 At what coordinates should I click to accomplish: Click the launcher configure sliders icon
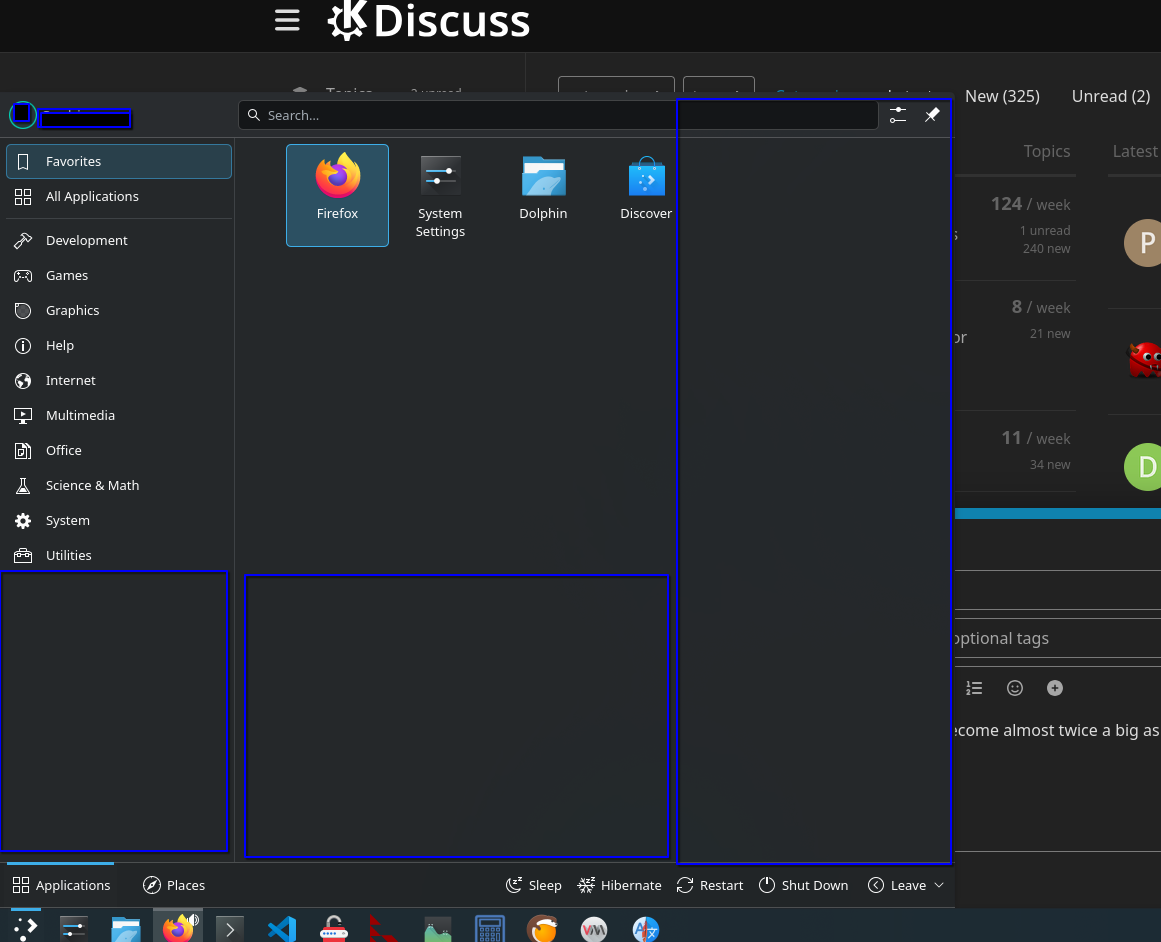(x=897, y=115)
